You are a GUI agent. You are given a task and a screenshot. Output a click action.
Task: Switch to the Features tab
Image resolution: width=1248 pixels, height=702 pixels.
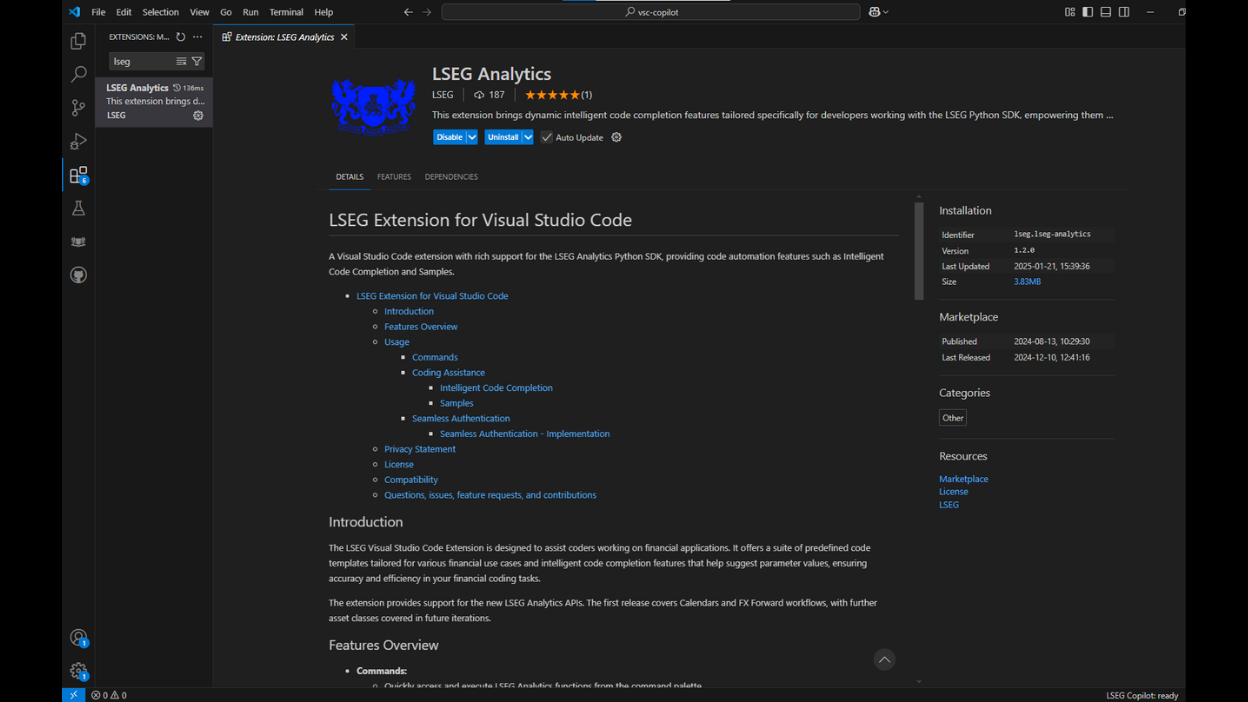pyautogui.click(x=394, y=177)
